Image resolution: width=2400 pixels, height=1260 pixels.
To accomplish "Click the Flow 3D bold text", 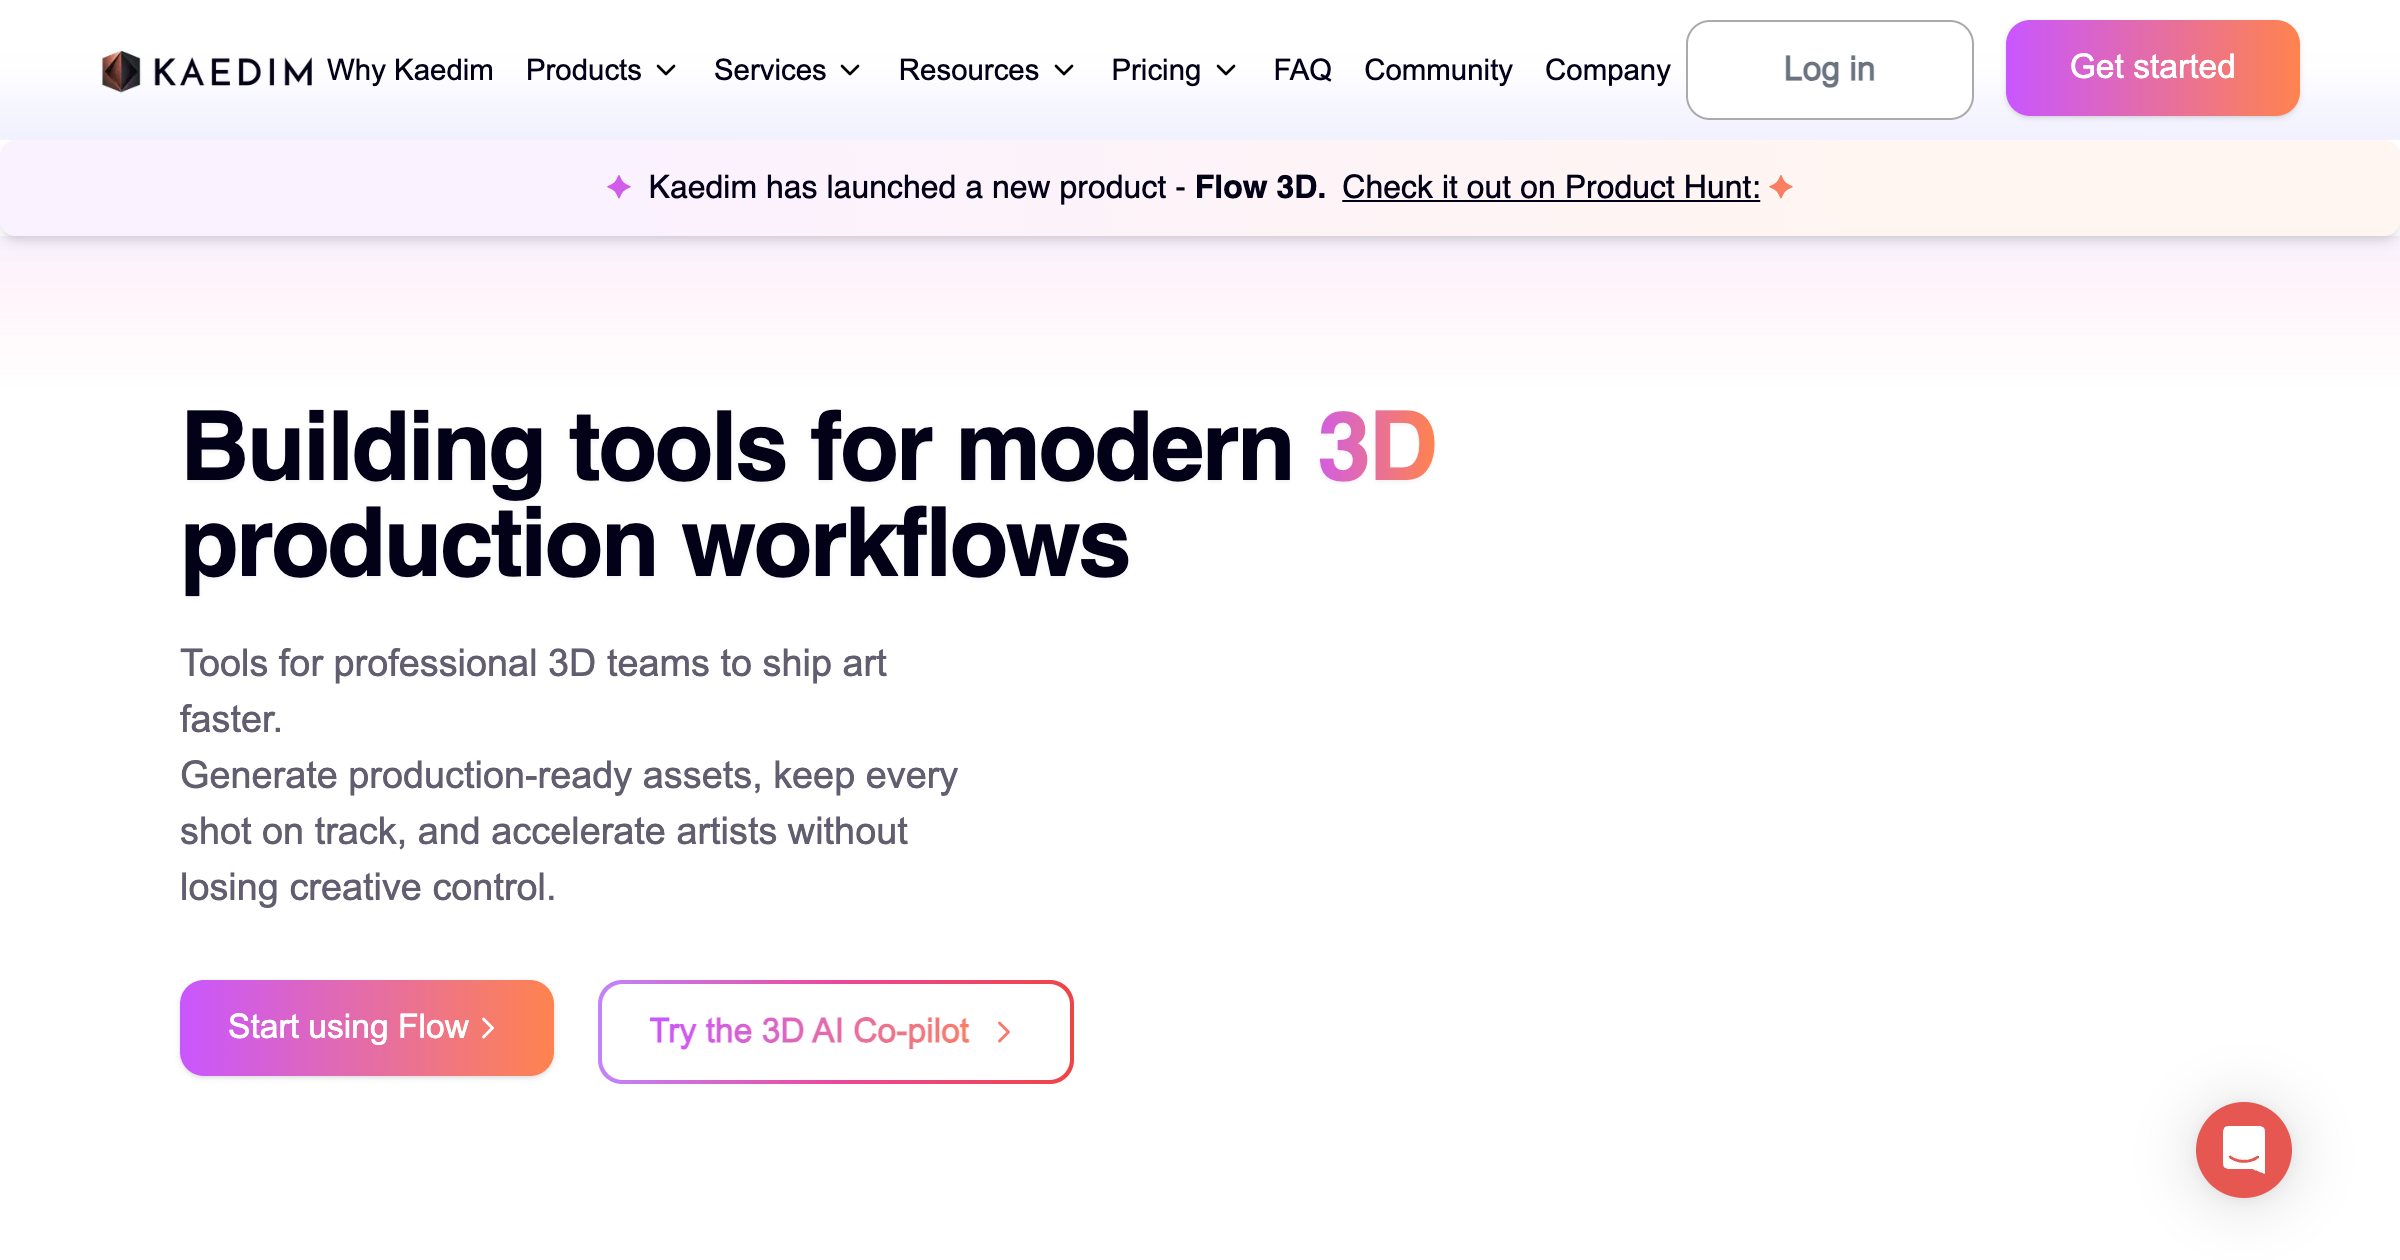I will (x=1260, y=187).
